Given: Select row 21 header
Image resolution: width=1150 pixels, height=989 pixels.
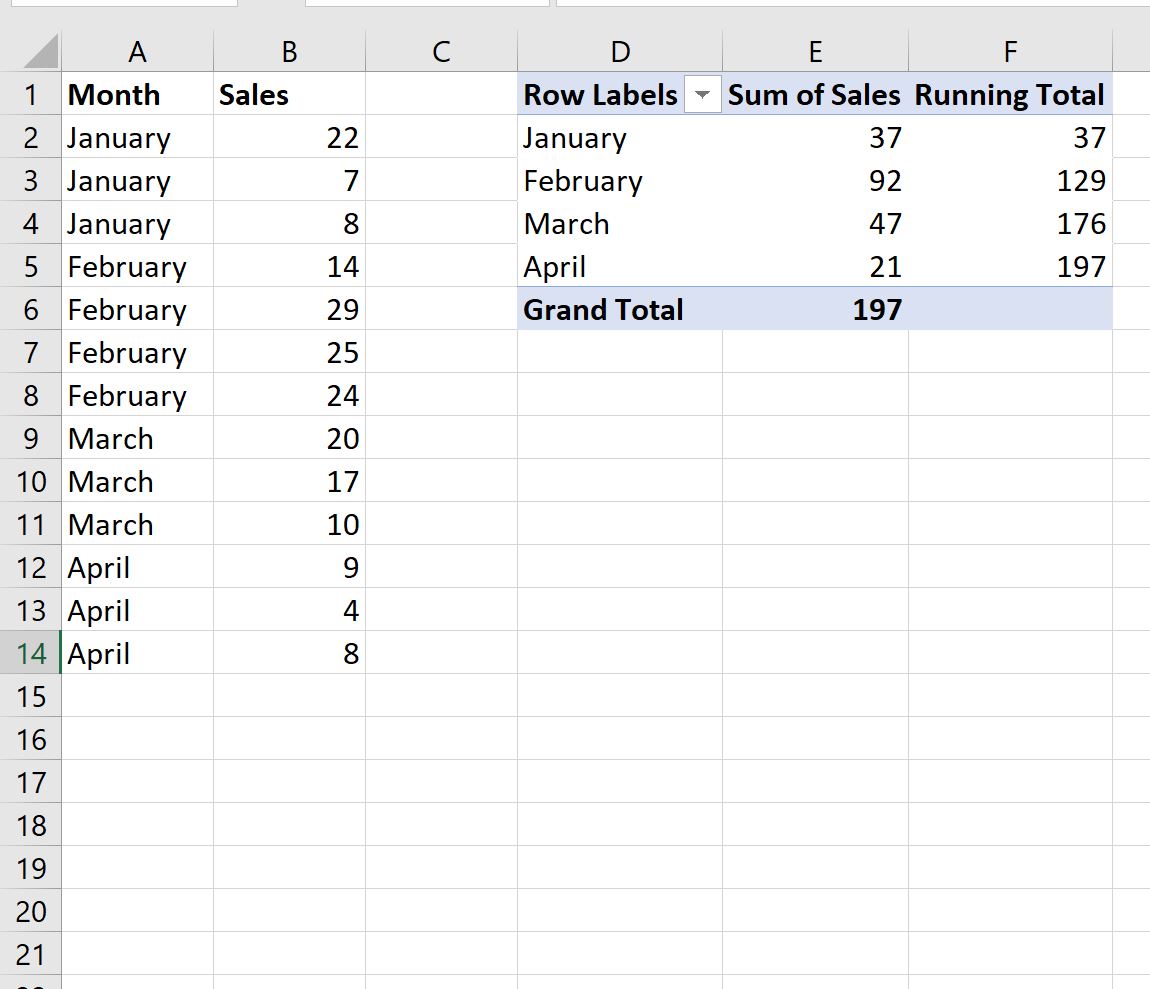Looking at the screenshot, I should (x=31, y=955).
